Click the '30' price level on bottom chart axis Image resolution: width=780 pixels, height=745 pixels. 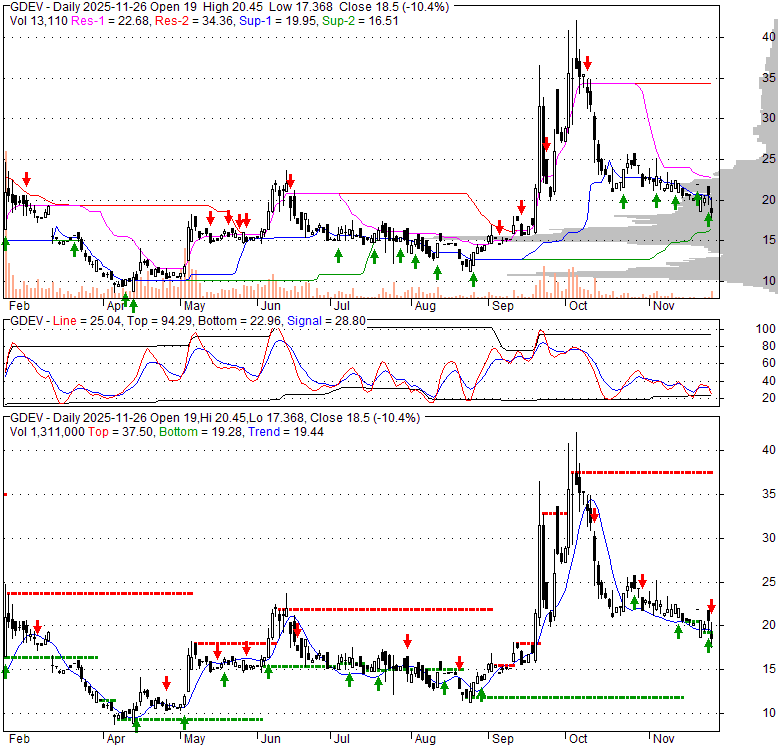coord(769,538)
